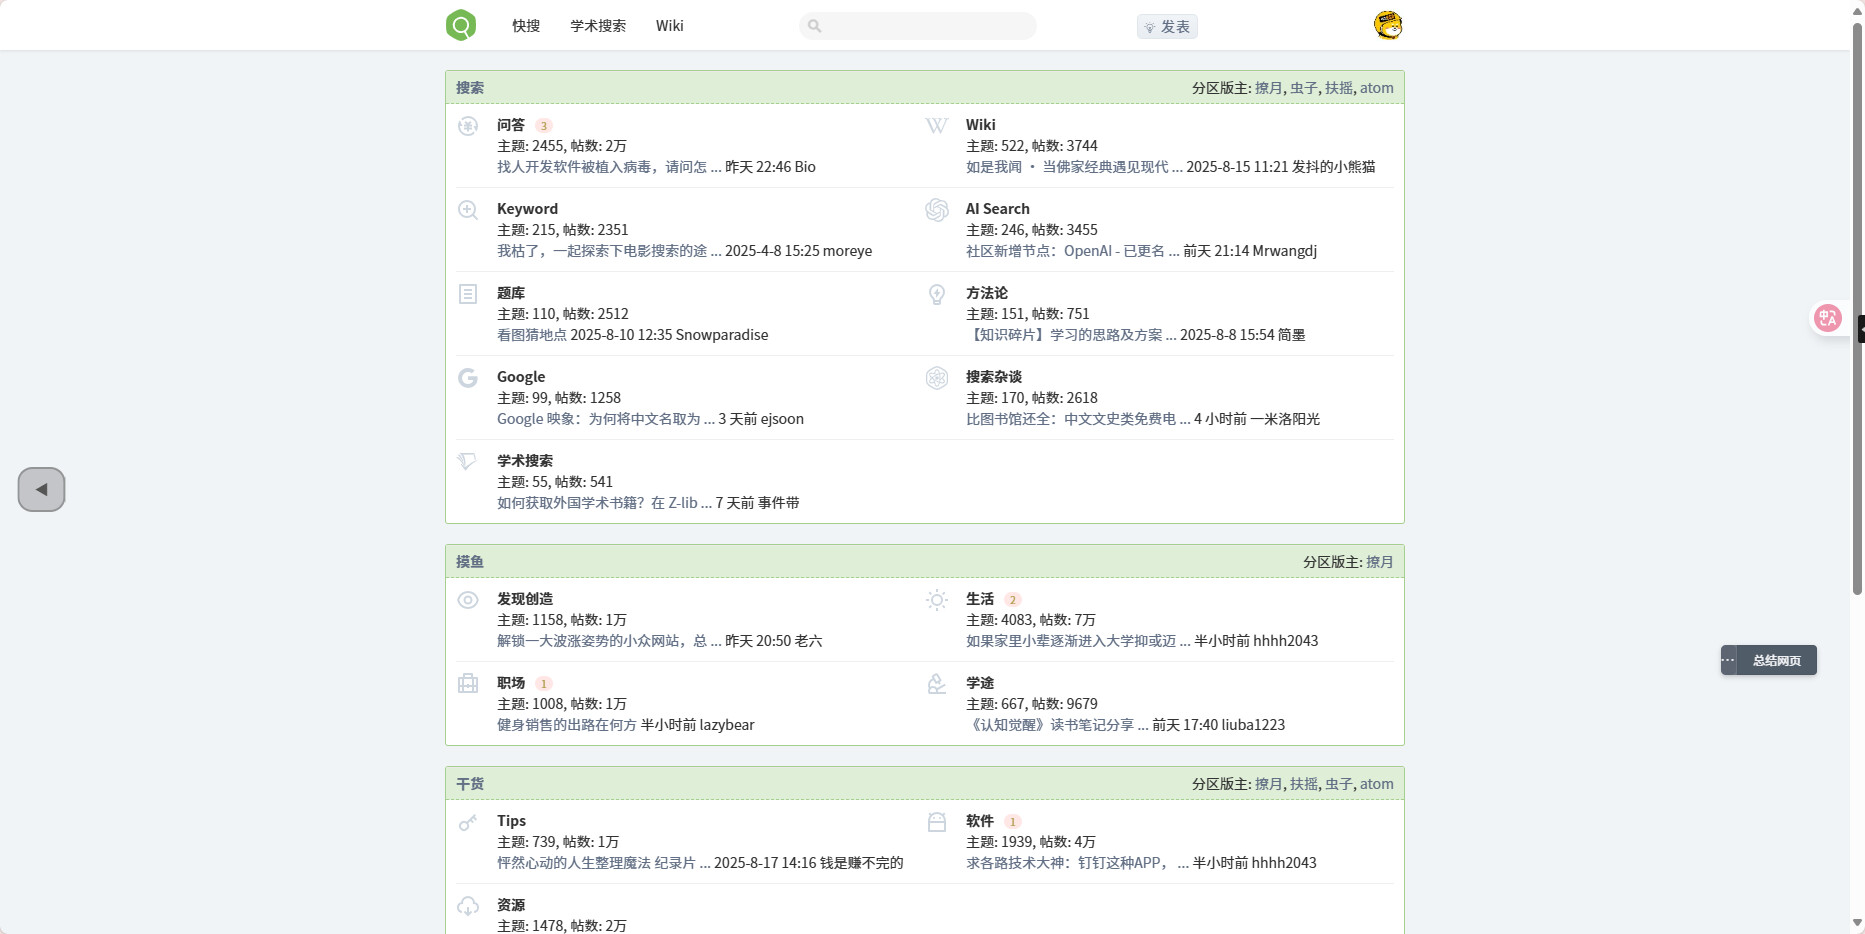Open moderator link atom in 搜索 header
The height and width of the screenshot is (934, 1865).
click(x=1376, y=88)
